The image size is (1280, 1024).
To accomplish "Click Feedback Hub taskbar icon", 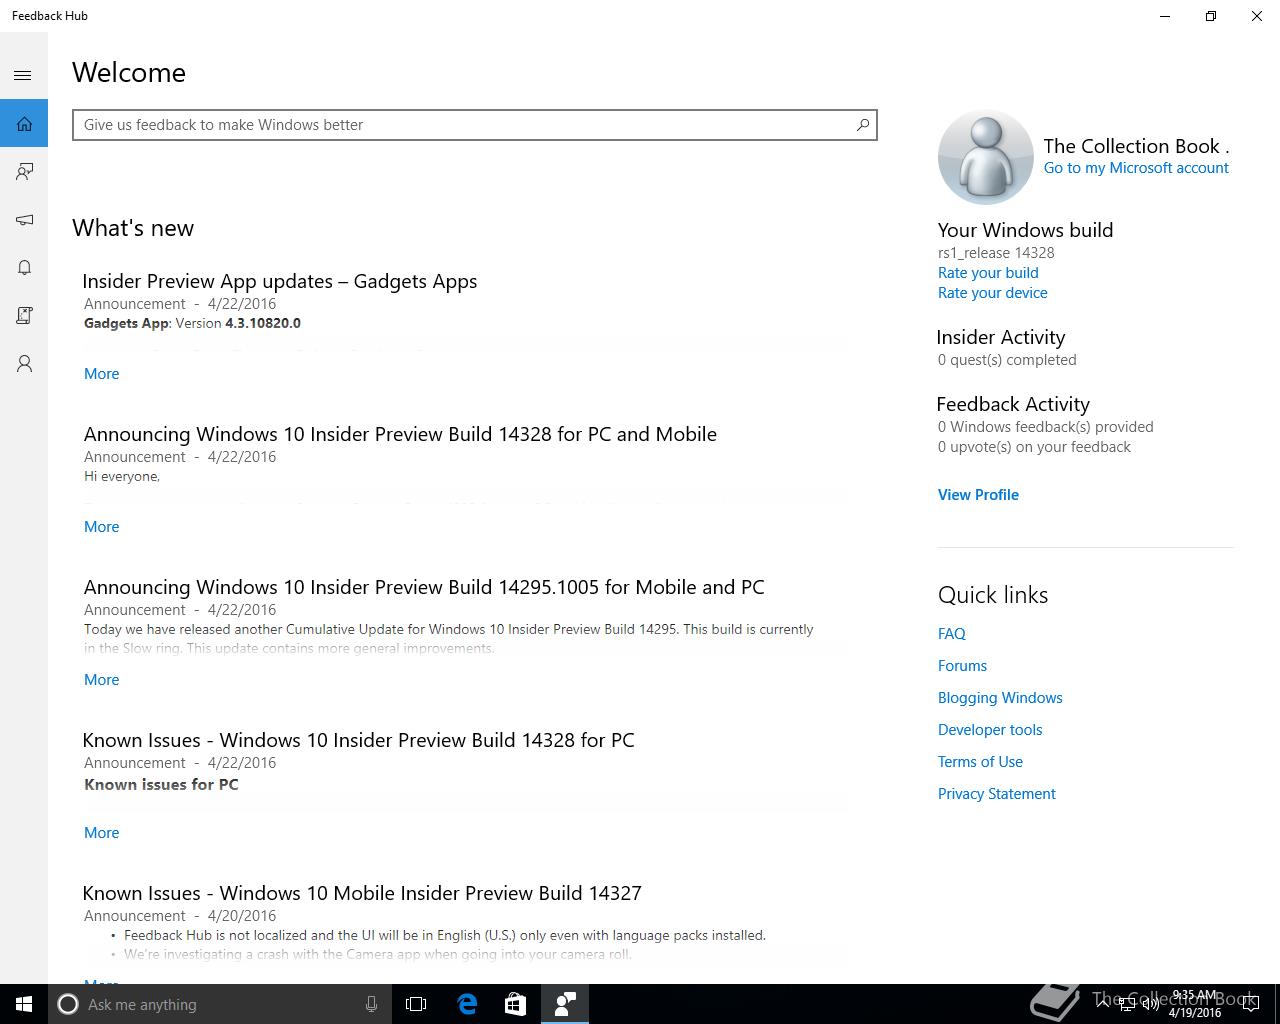I will 565,1004.
